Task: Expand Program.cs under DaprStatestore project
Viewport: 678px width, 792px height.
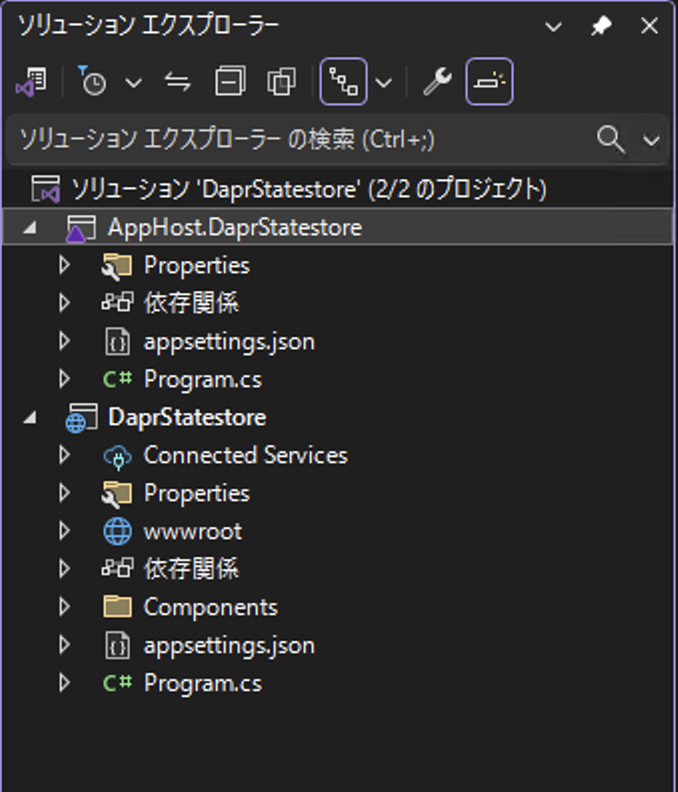Action: [64, 683]
